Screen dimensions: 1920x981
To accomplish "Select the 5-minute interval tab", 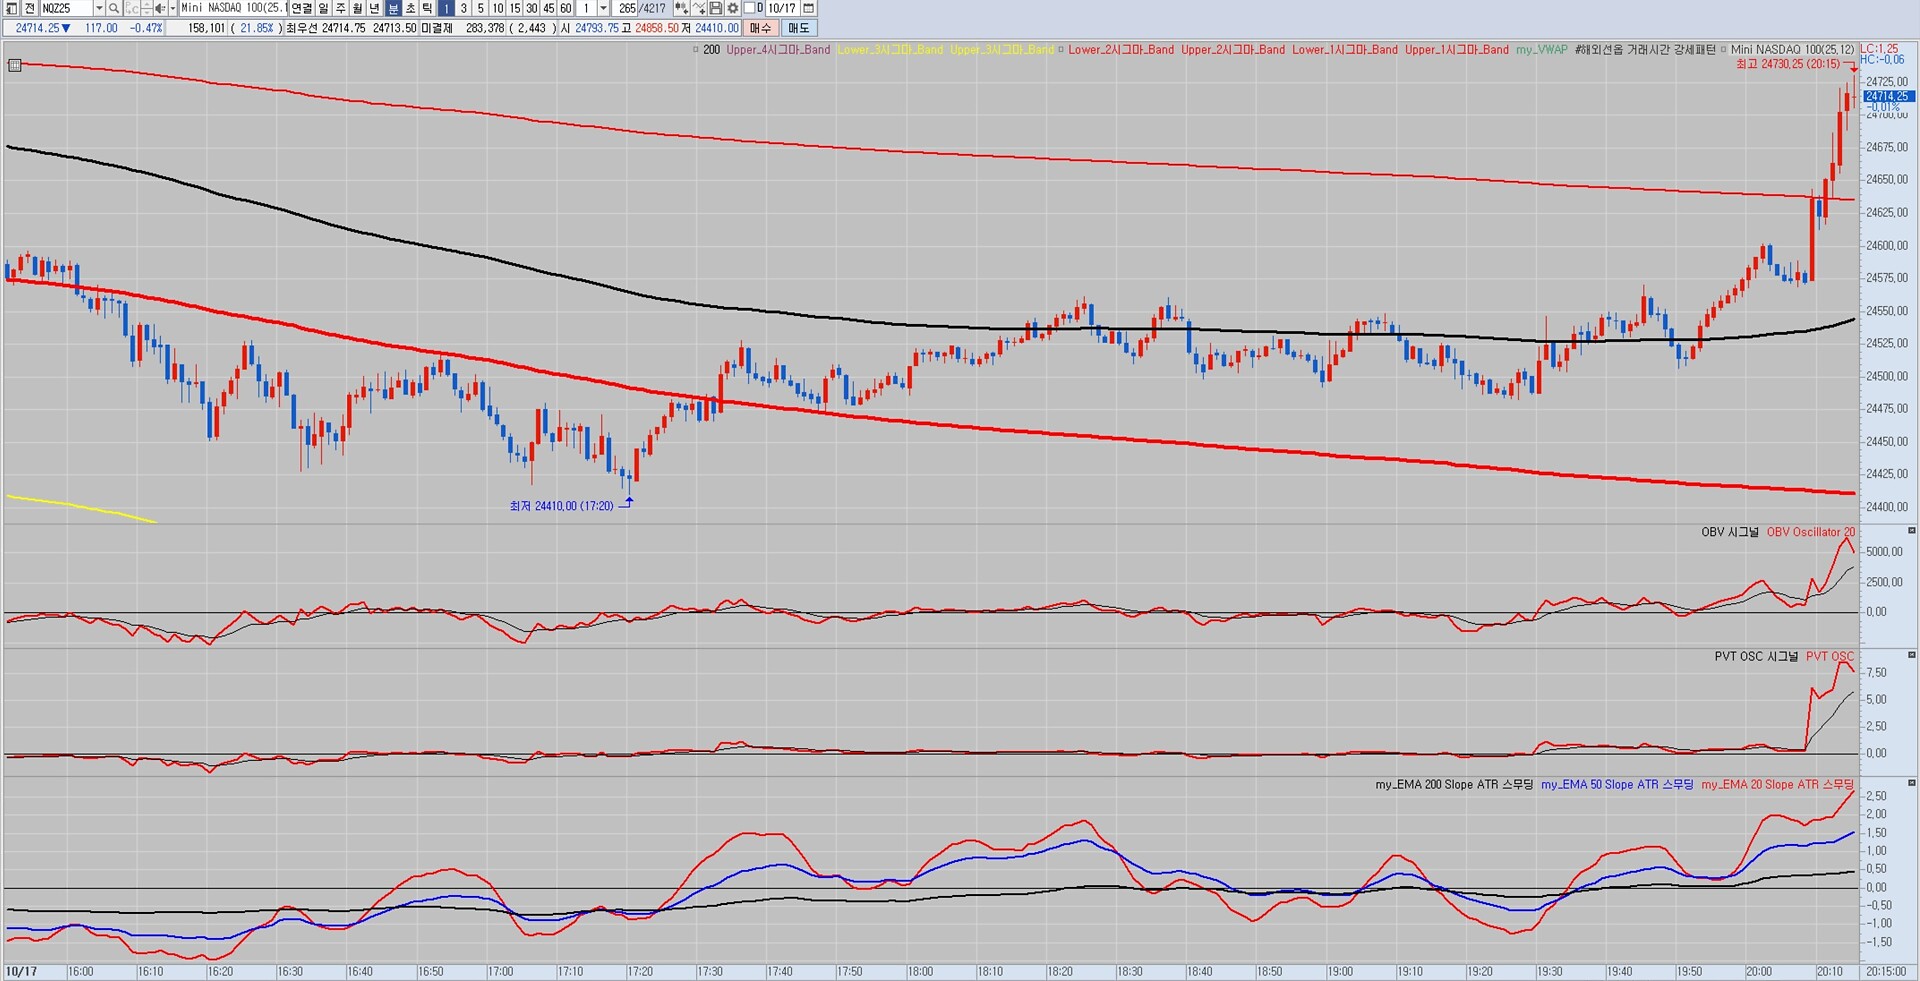I will click(x=480, y=8).
